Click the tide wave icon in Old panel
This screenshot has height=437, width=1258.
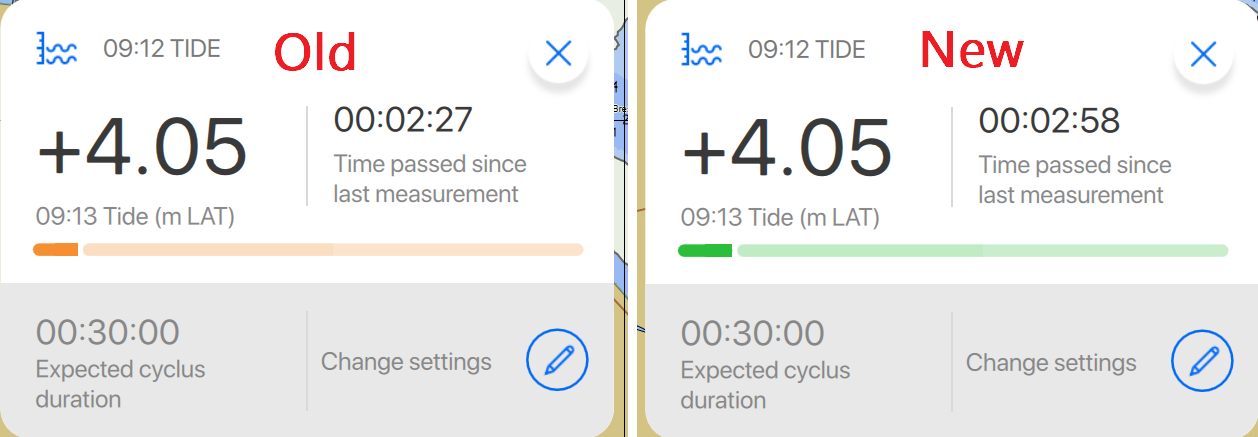click(x=57, y=48)
